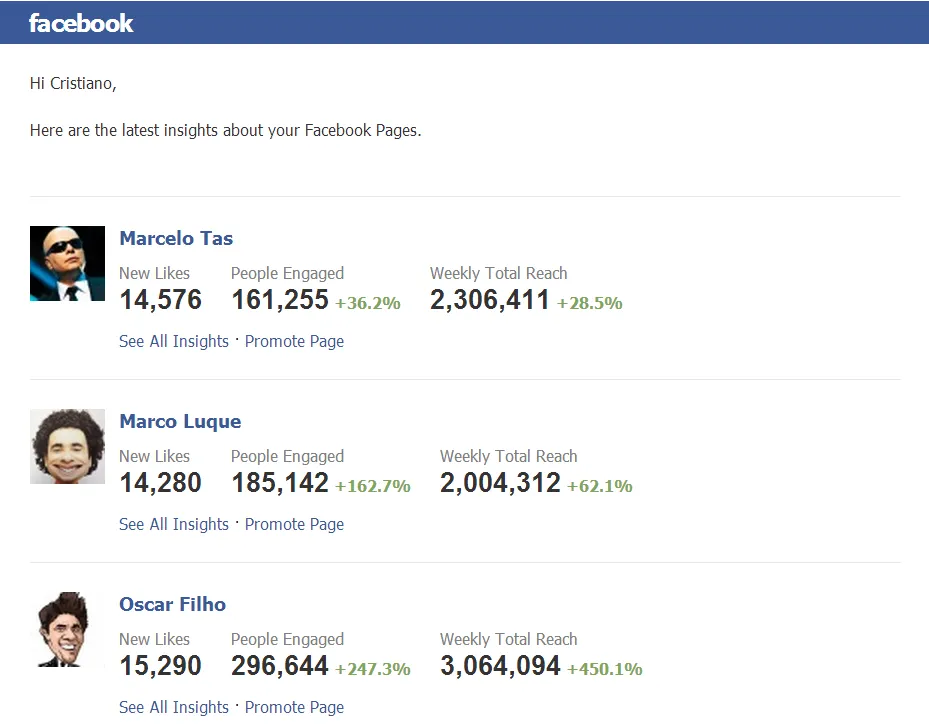Select weekly reach value 3,064,094

[500, 666]
